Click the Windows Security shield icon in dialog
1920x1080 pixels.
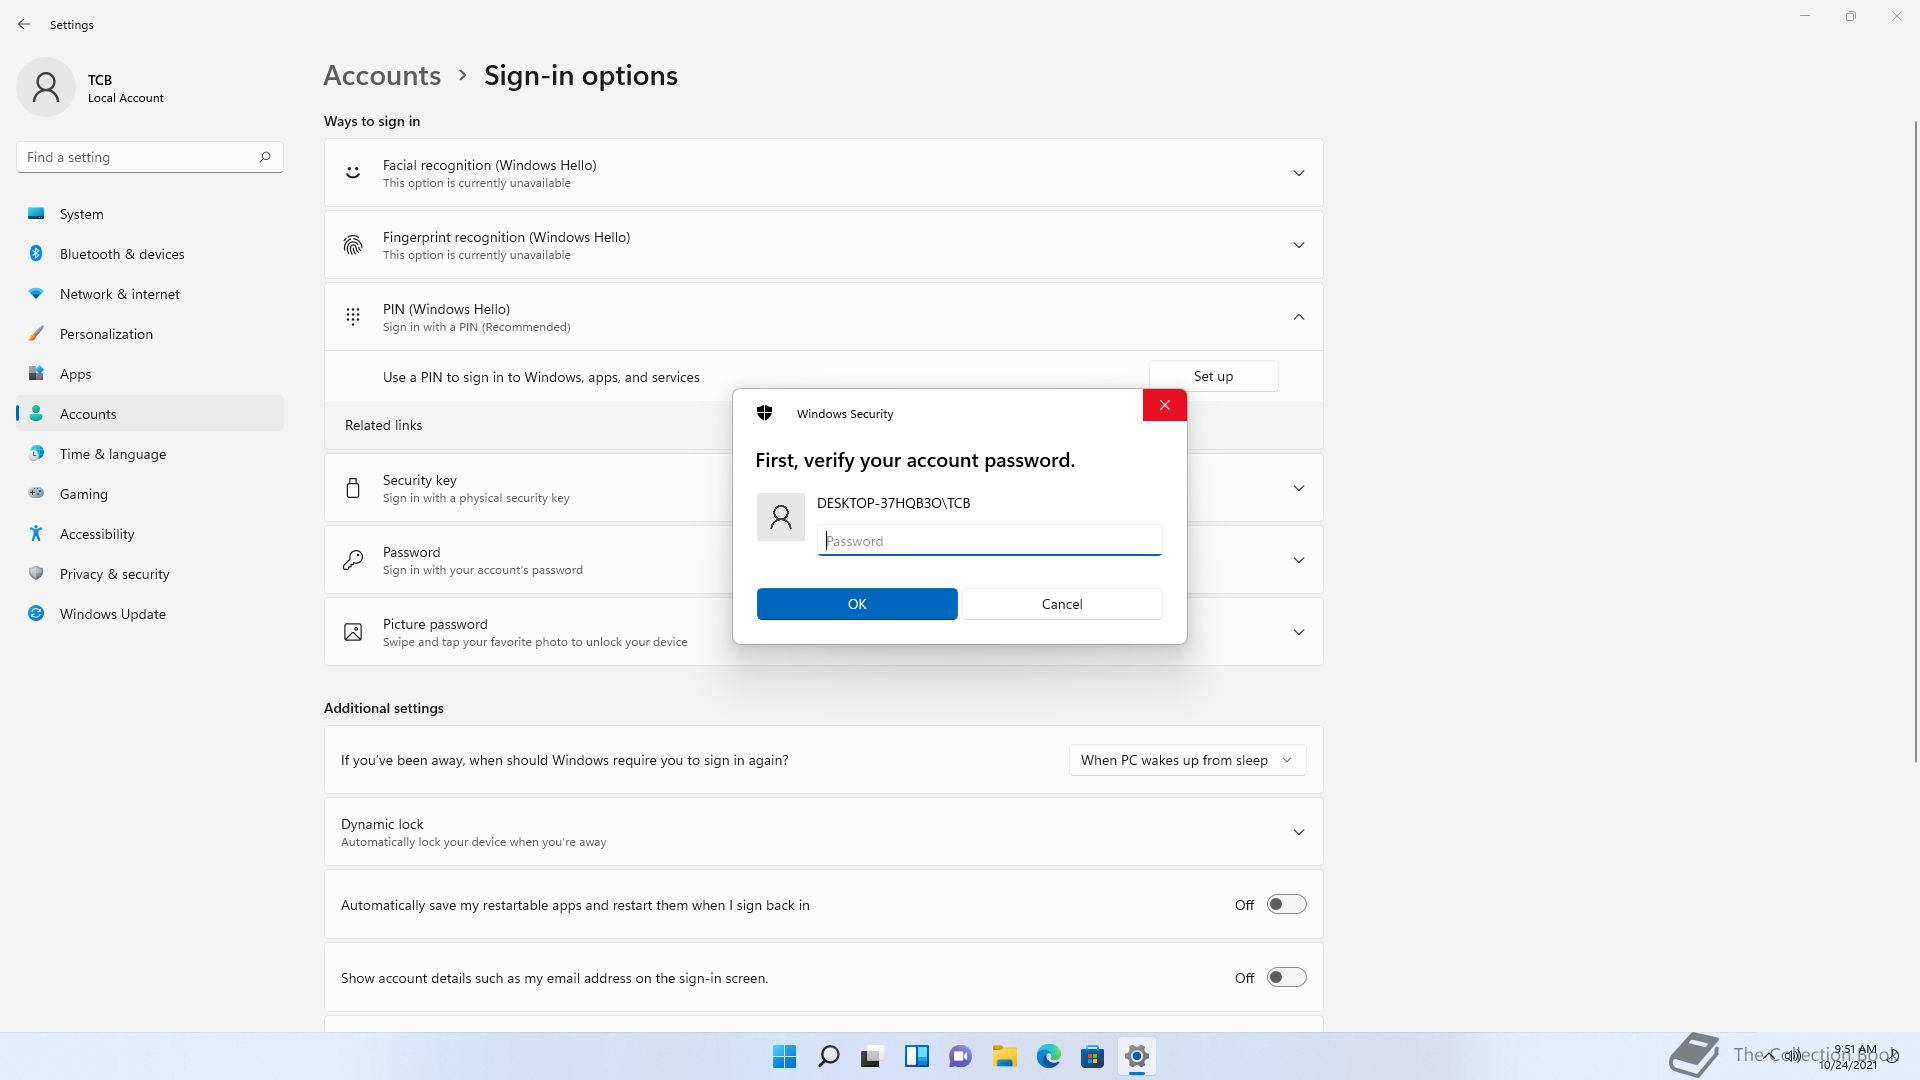(765, 413)
